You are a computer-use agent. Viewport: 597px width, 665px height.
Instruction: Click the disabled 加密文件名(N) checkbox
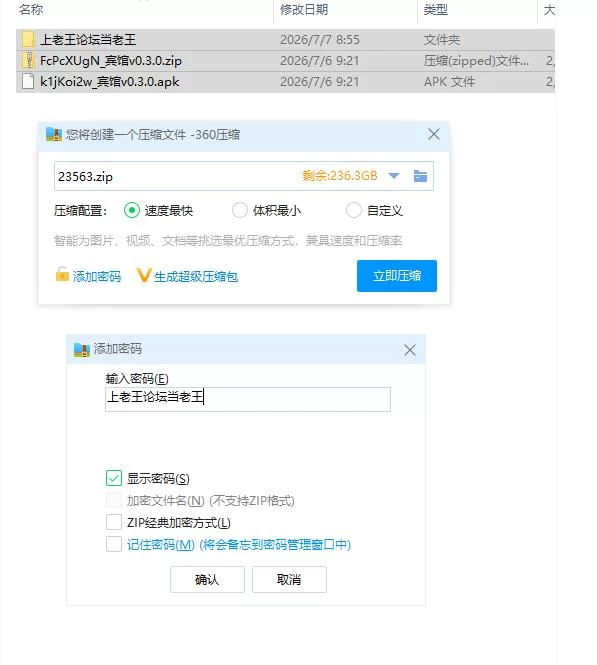(x=114, y=500)
